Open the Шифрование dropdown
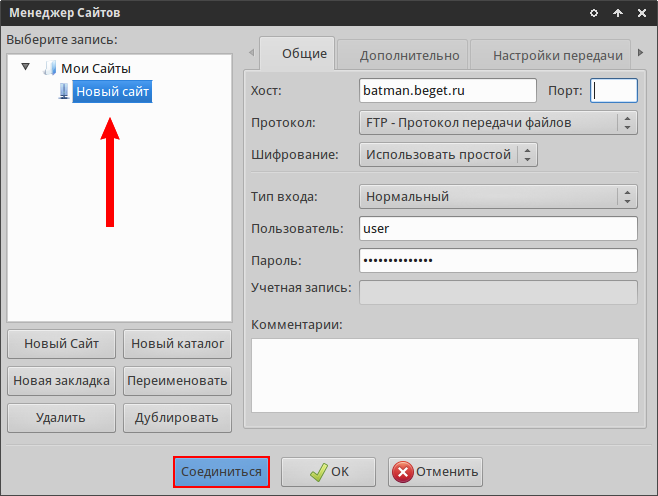658x496 pixels. coord(448,155)
